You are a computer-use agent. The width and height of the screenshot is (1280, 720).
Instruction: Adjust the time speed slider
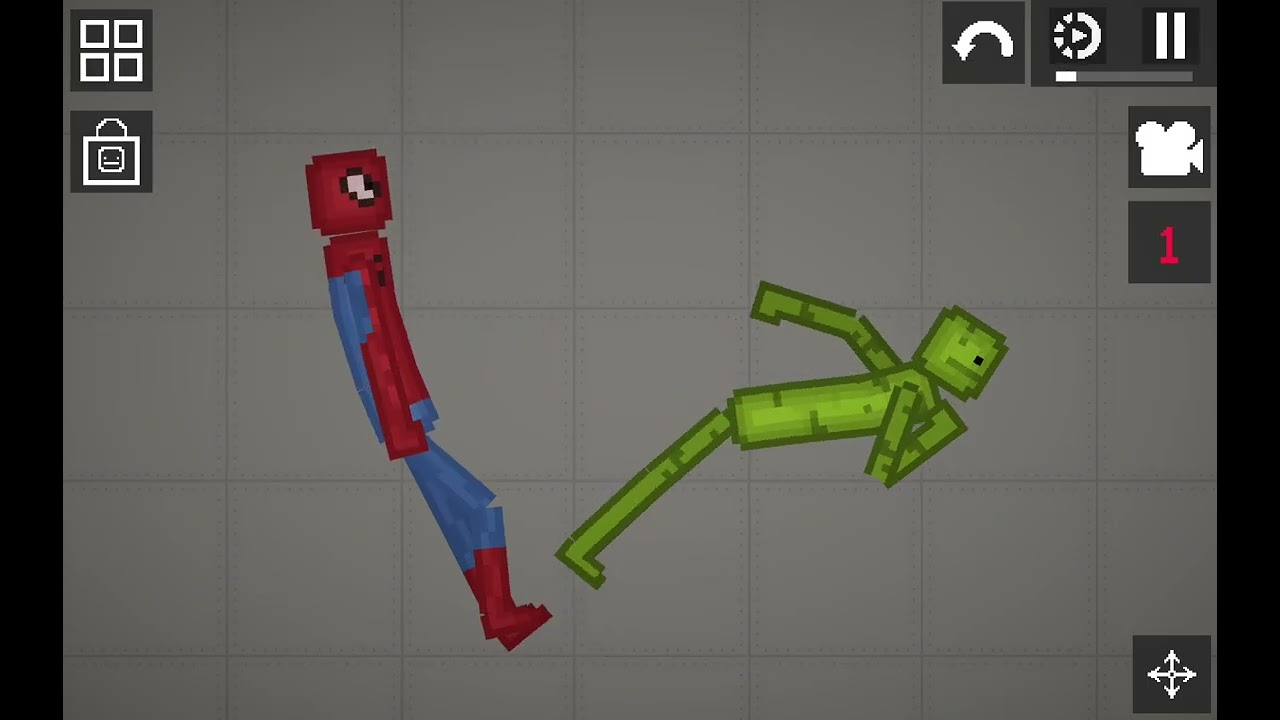[1124, 76]
